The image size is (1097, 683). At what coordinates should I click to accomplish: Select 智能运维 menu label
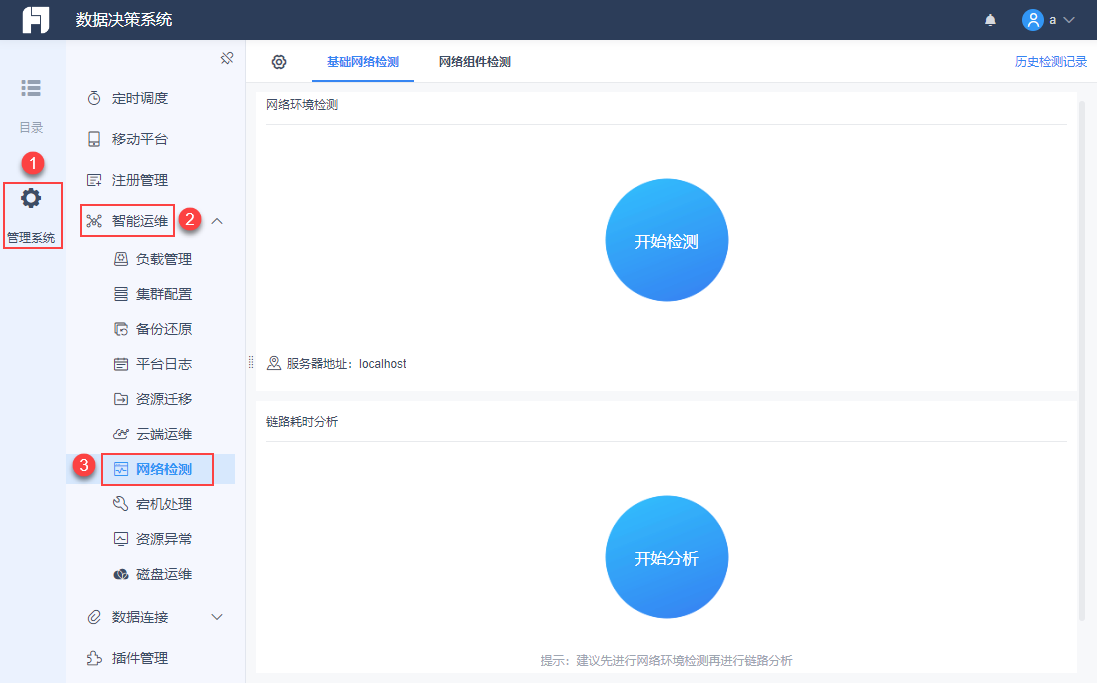[140, 221]
